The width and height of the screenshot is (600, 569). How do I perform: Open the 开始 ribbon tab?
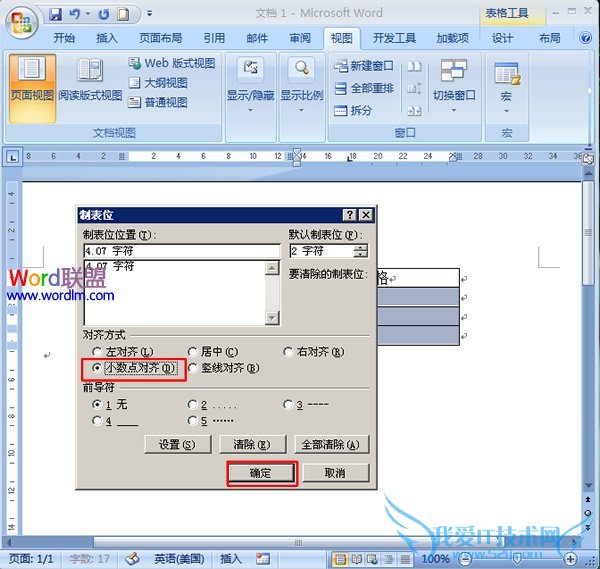[64, 38]
